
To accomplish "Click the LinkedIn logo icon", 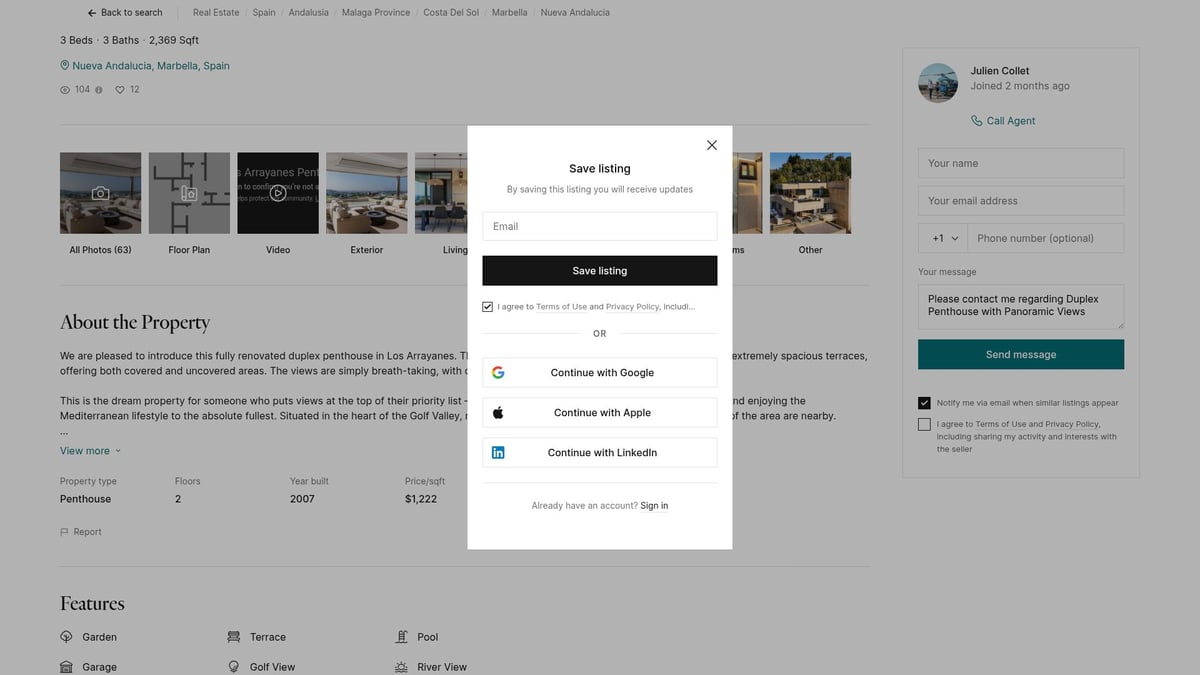I will [x=498, y=453].
